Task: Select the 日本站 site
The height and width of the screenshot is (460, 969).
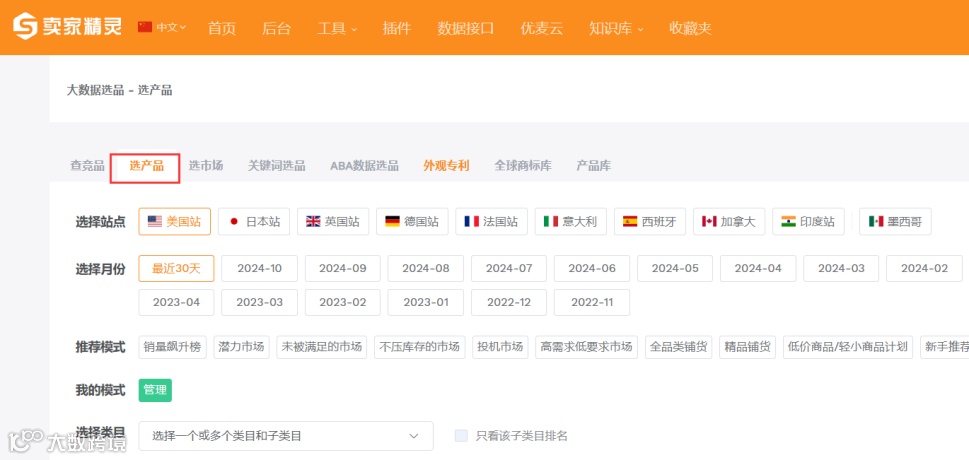Action: pos(253,221)
